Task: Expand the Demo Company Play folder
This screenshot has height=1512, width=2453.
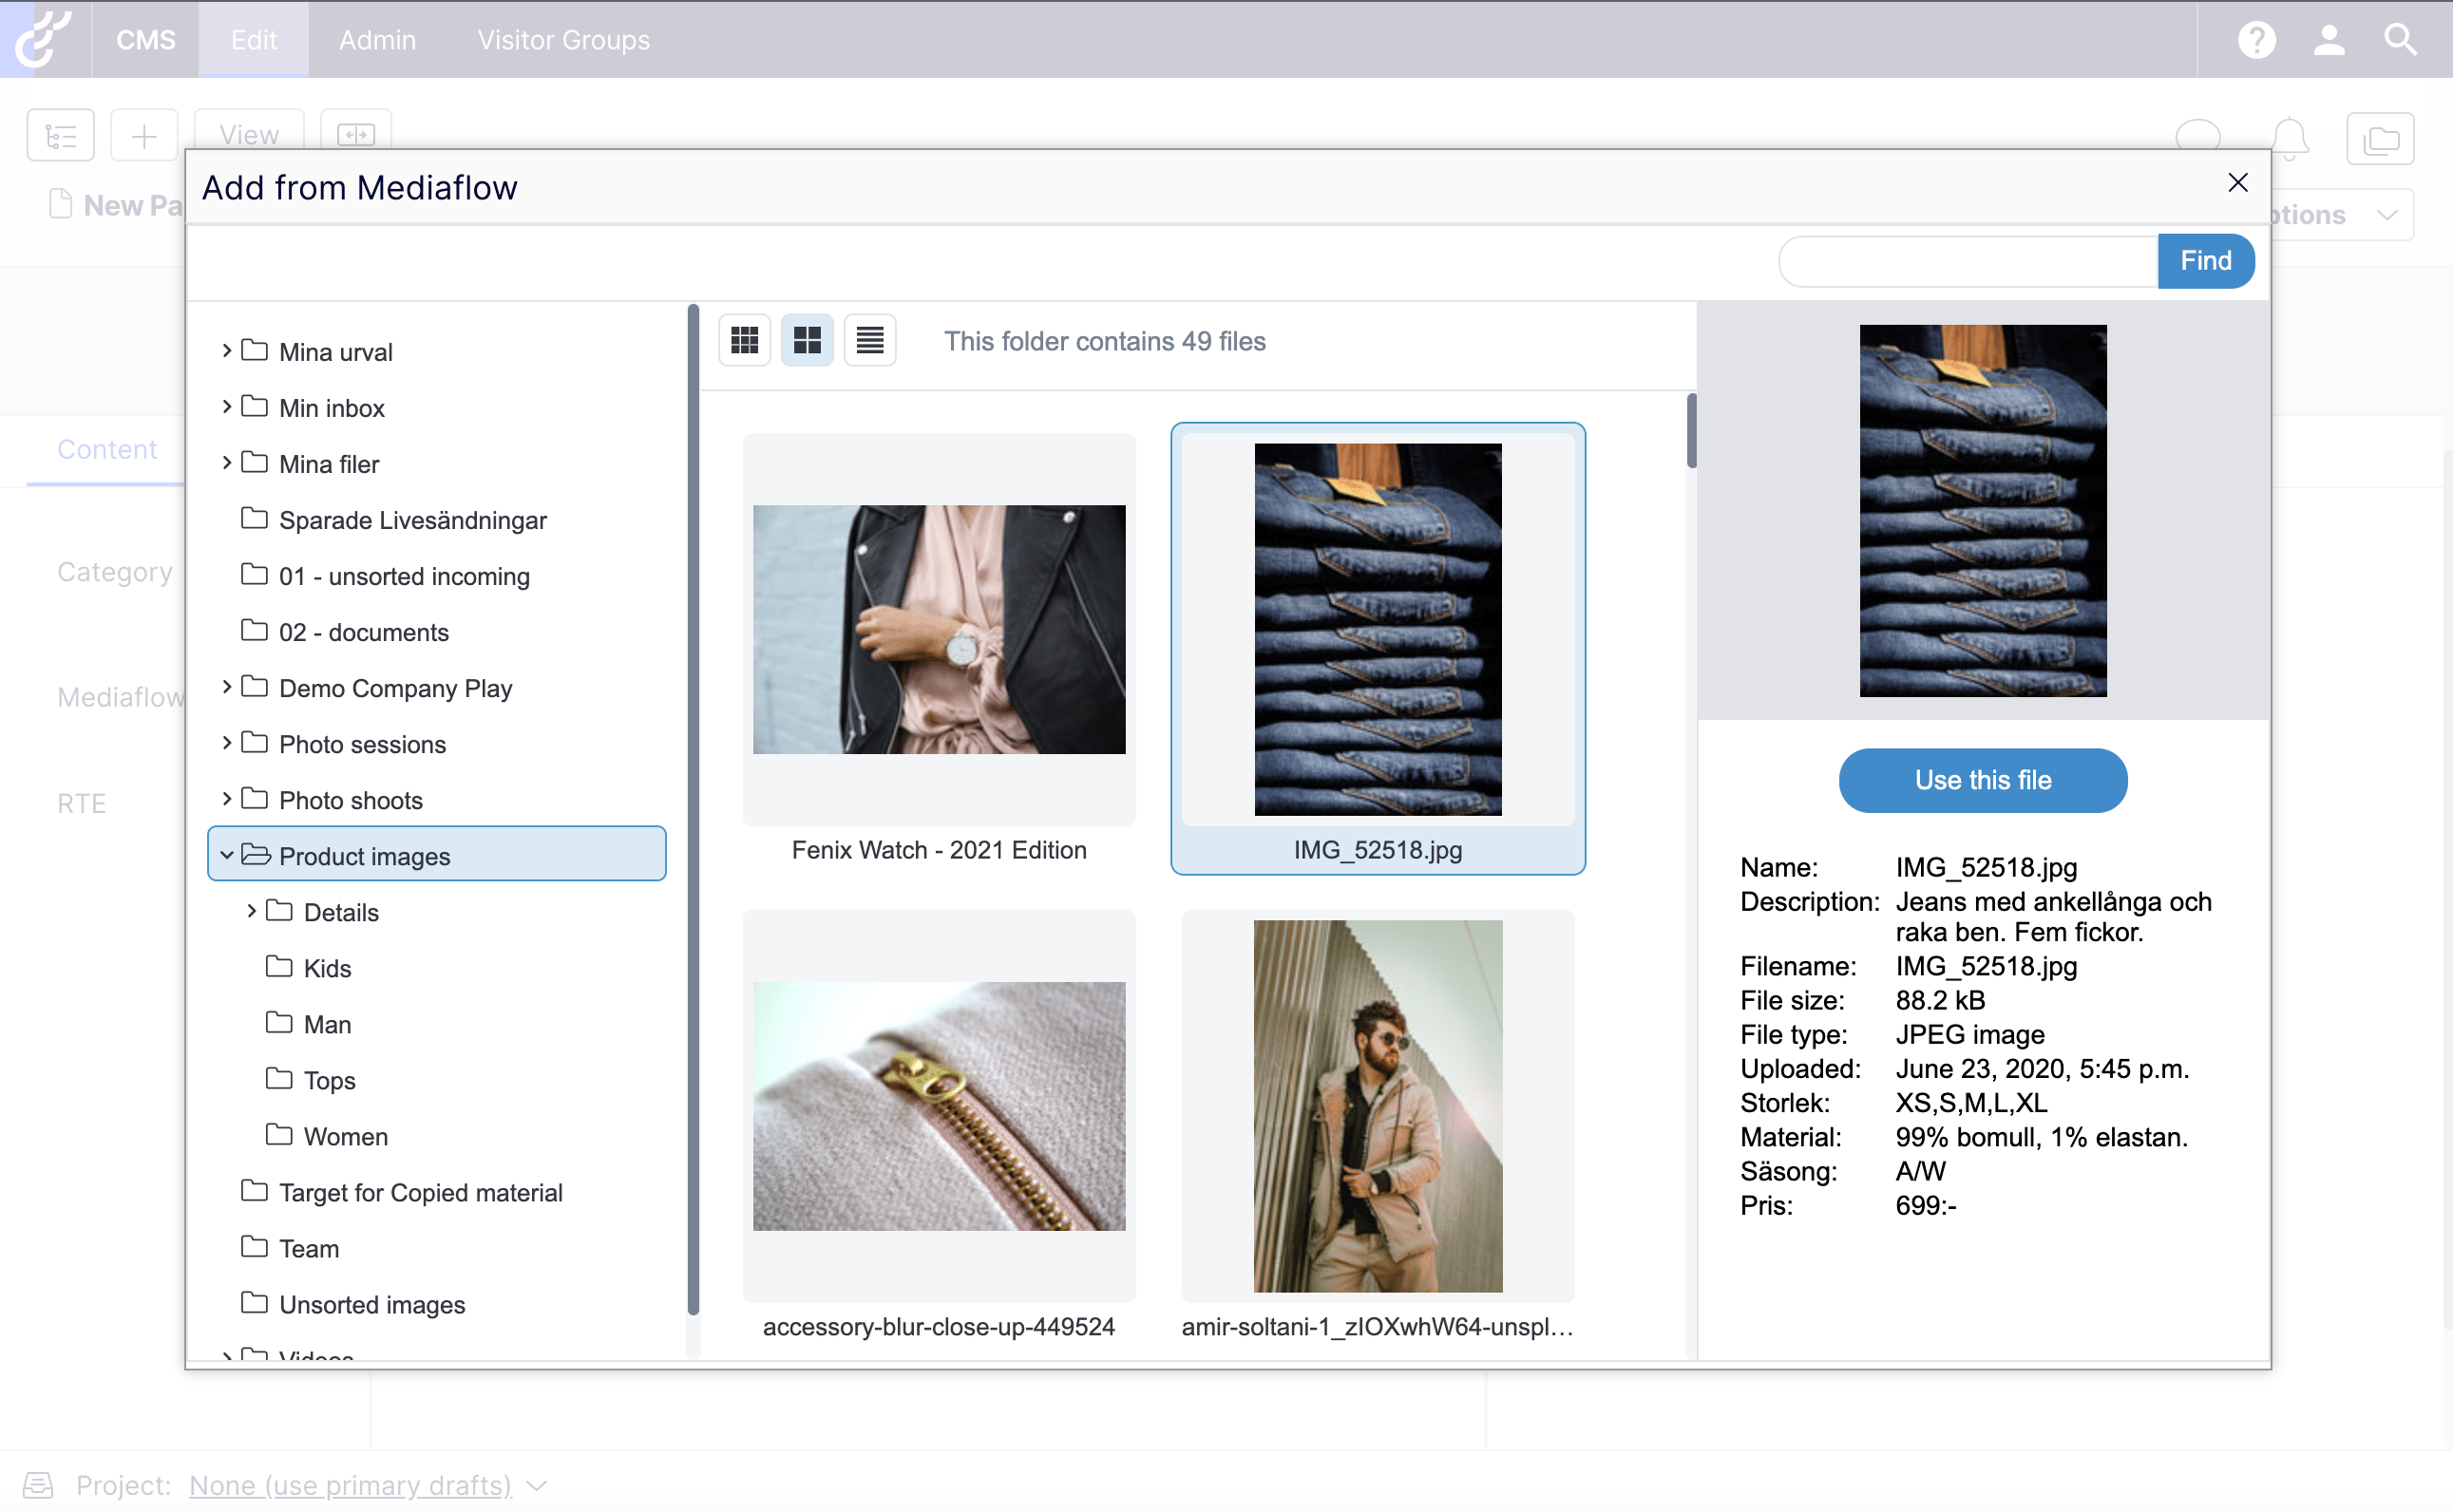Action: click(x=227, y=687)
